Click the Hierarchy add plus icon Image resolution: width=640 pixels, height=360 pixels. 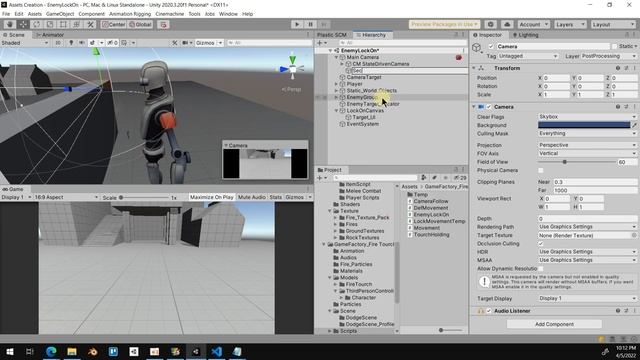point(320,42)
